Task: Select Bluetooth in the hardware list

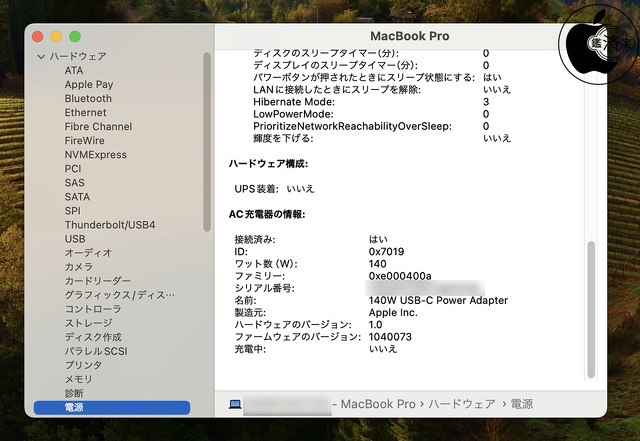Action: (88, 99)
